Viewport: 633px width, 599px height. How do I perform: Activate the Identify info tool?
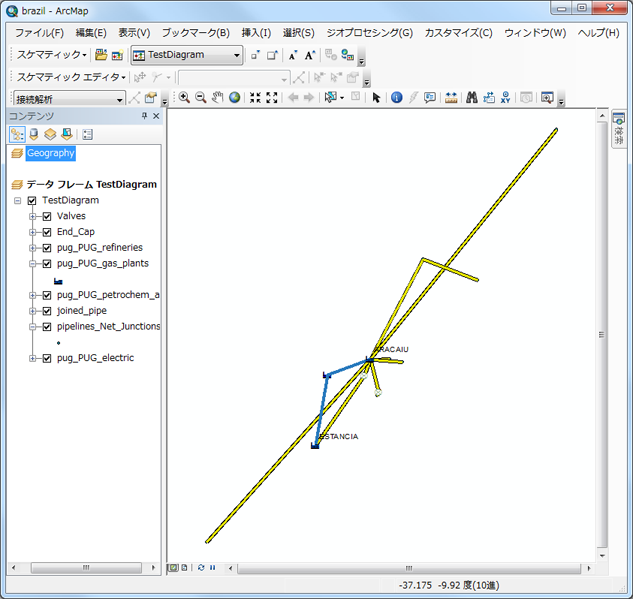tap(396, 98)
